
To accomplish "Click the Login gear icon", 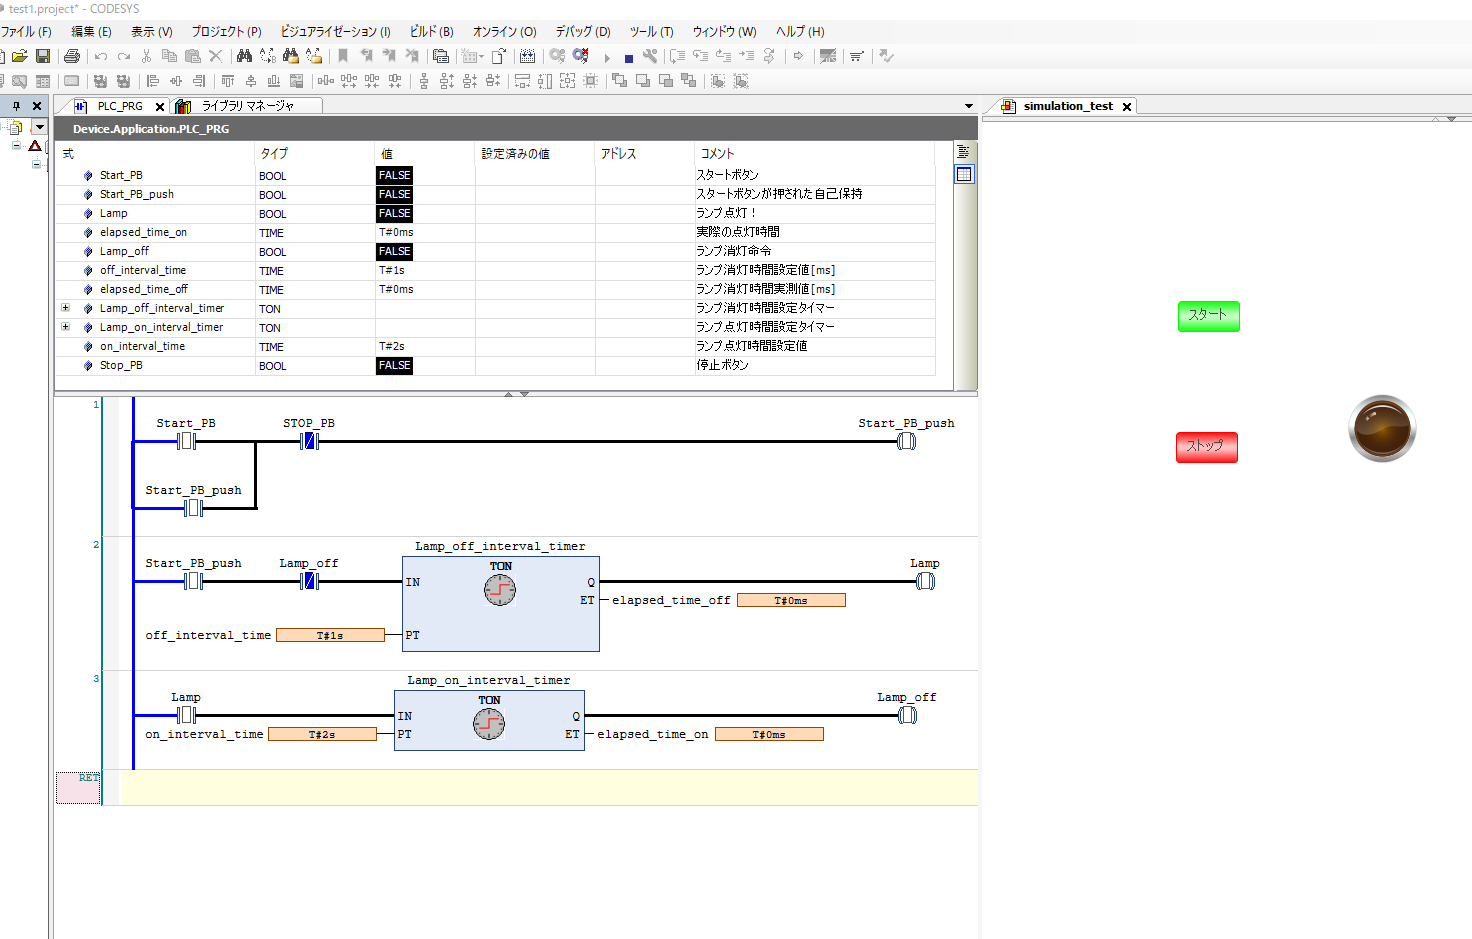I will [x=558, y=57].
